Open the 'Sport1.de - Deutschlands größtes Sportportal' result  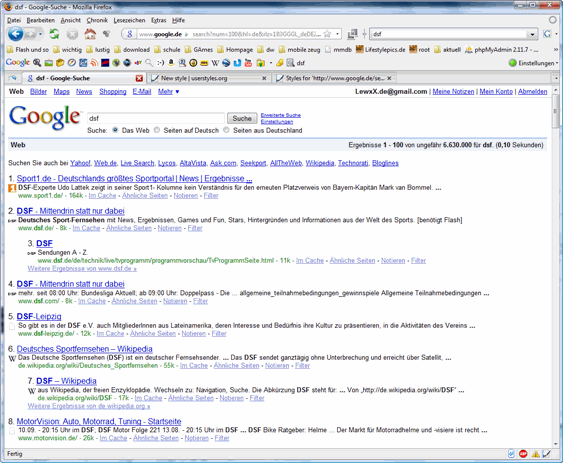click(134, 178)
